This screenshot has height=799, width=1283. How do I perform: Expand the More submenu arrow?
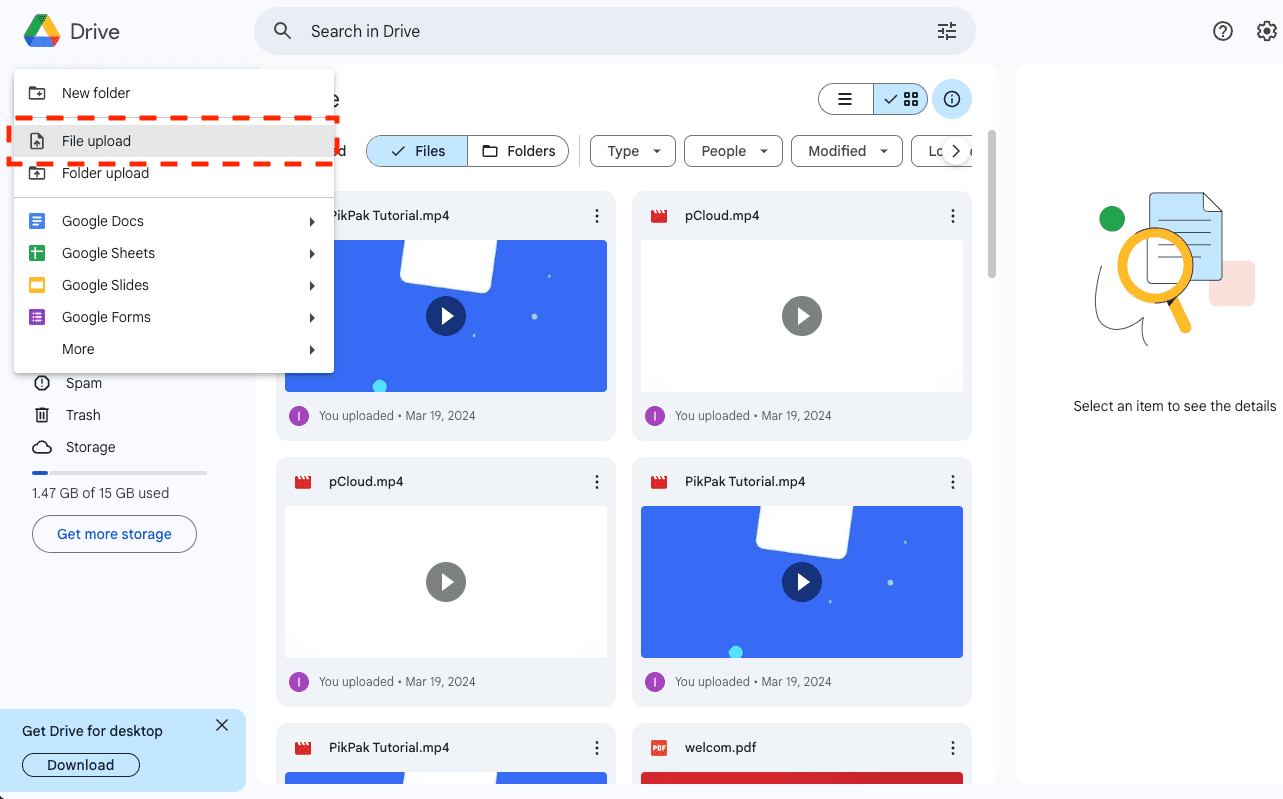(x=312, y=350)
